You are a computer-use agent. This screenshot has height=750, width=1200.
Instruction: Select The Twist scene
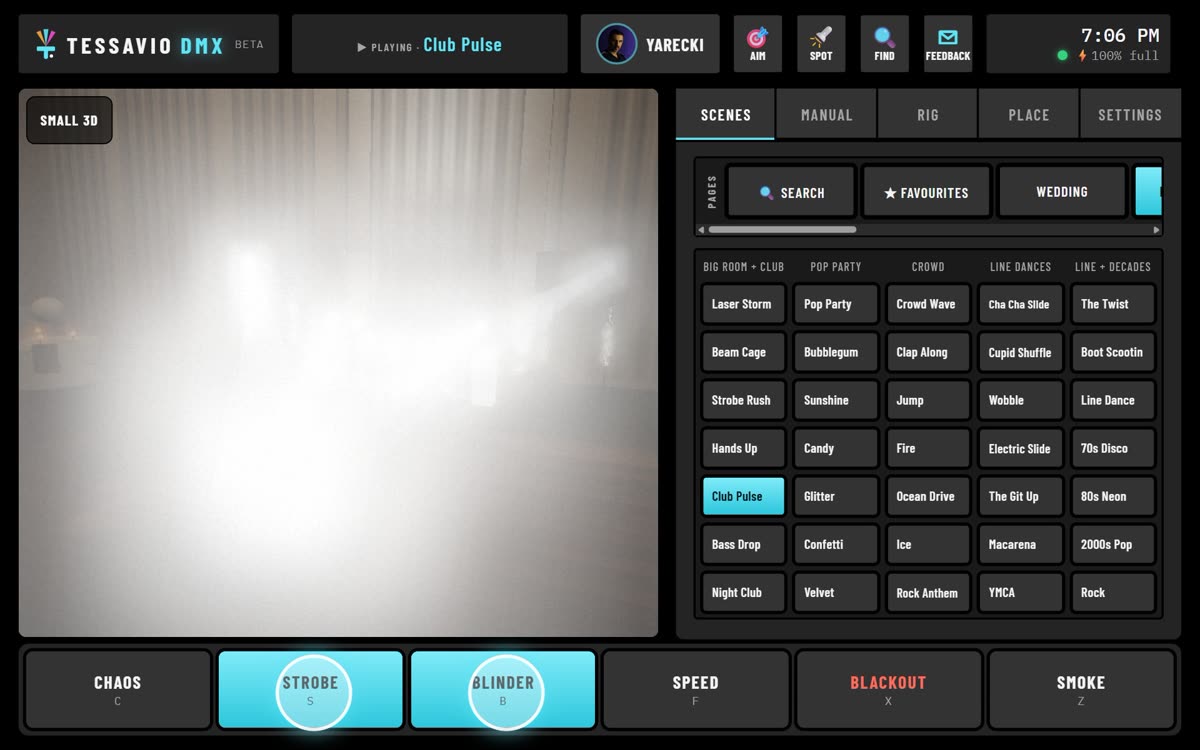(1113, 304)
